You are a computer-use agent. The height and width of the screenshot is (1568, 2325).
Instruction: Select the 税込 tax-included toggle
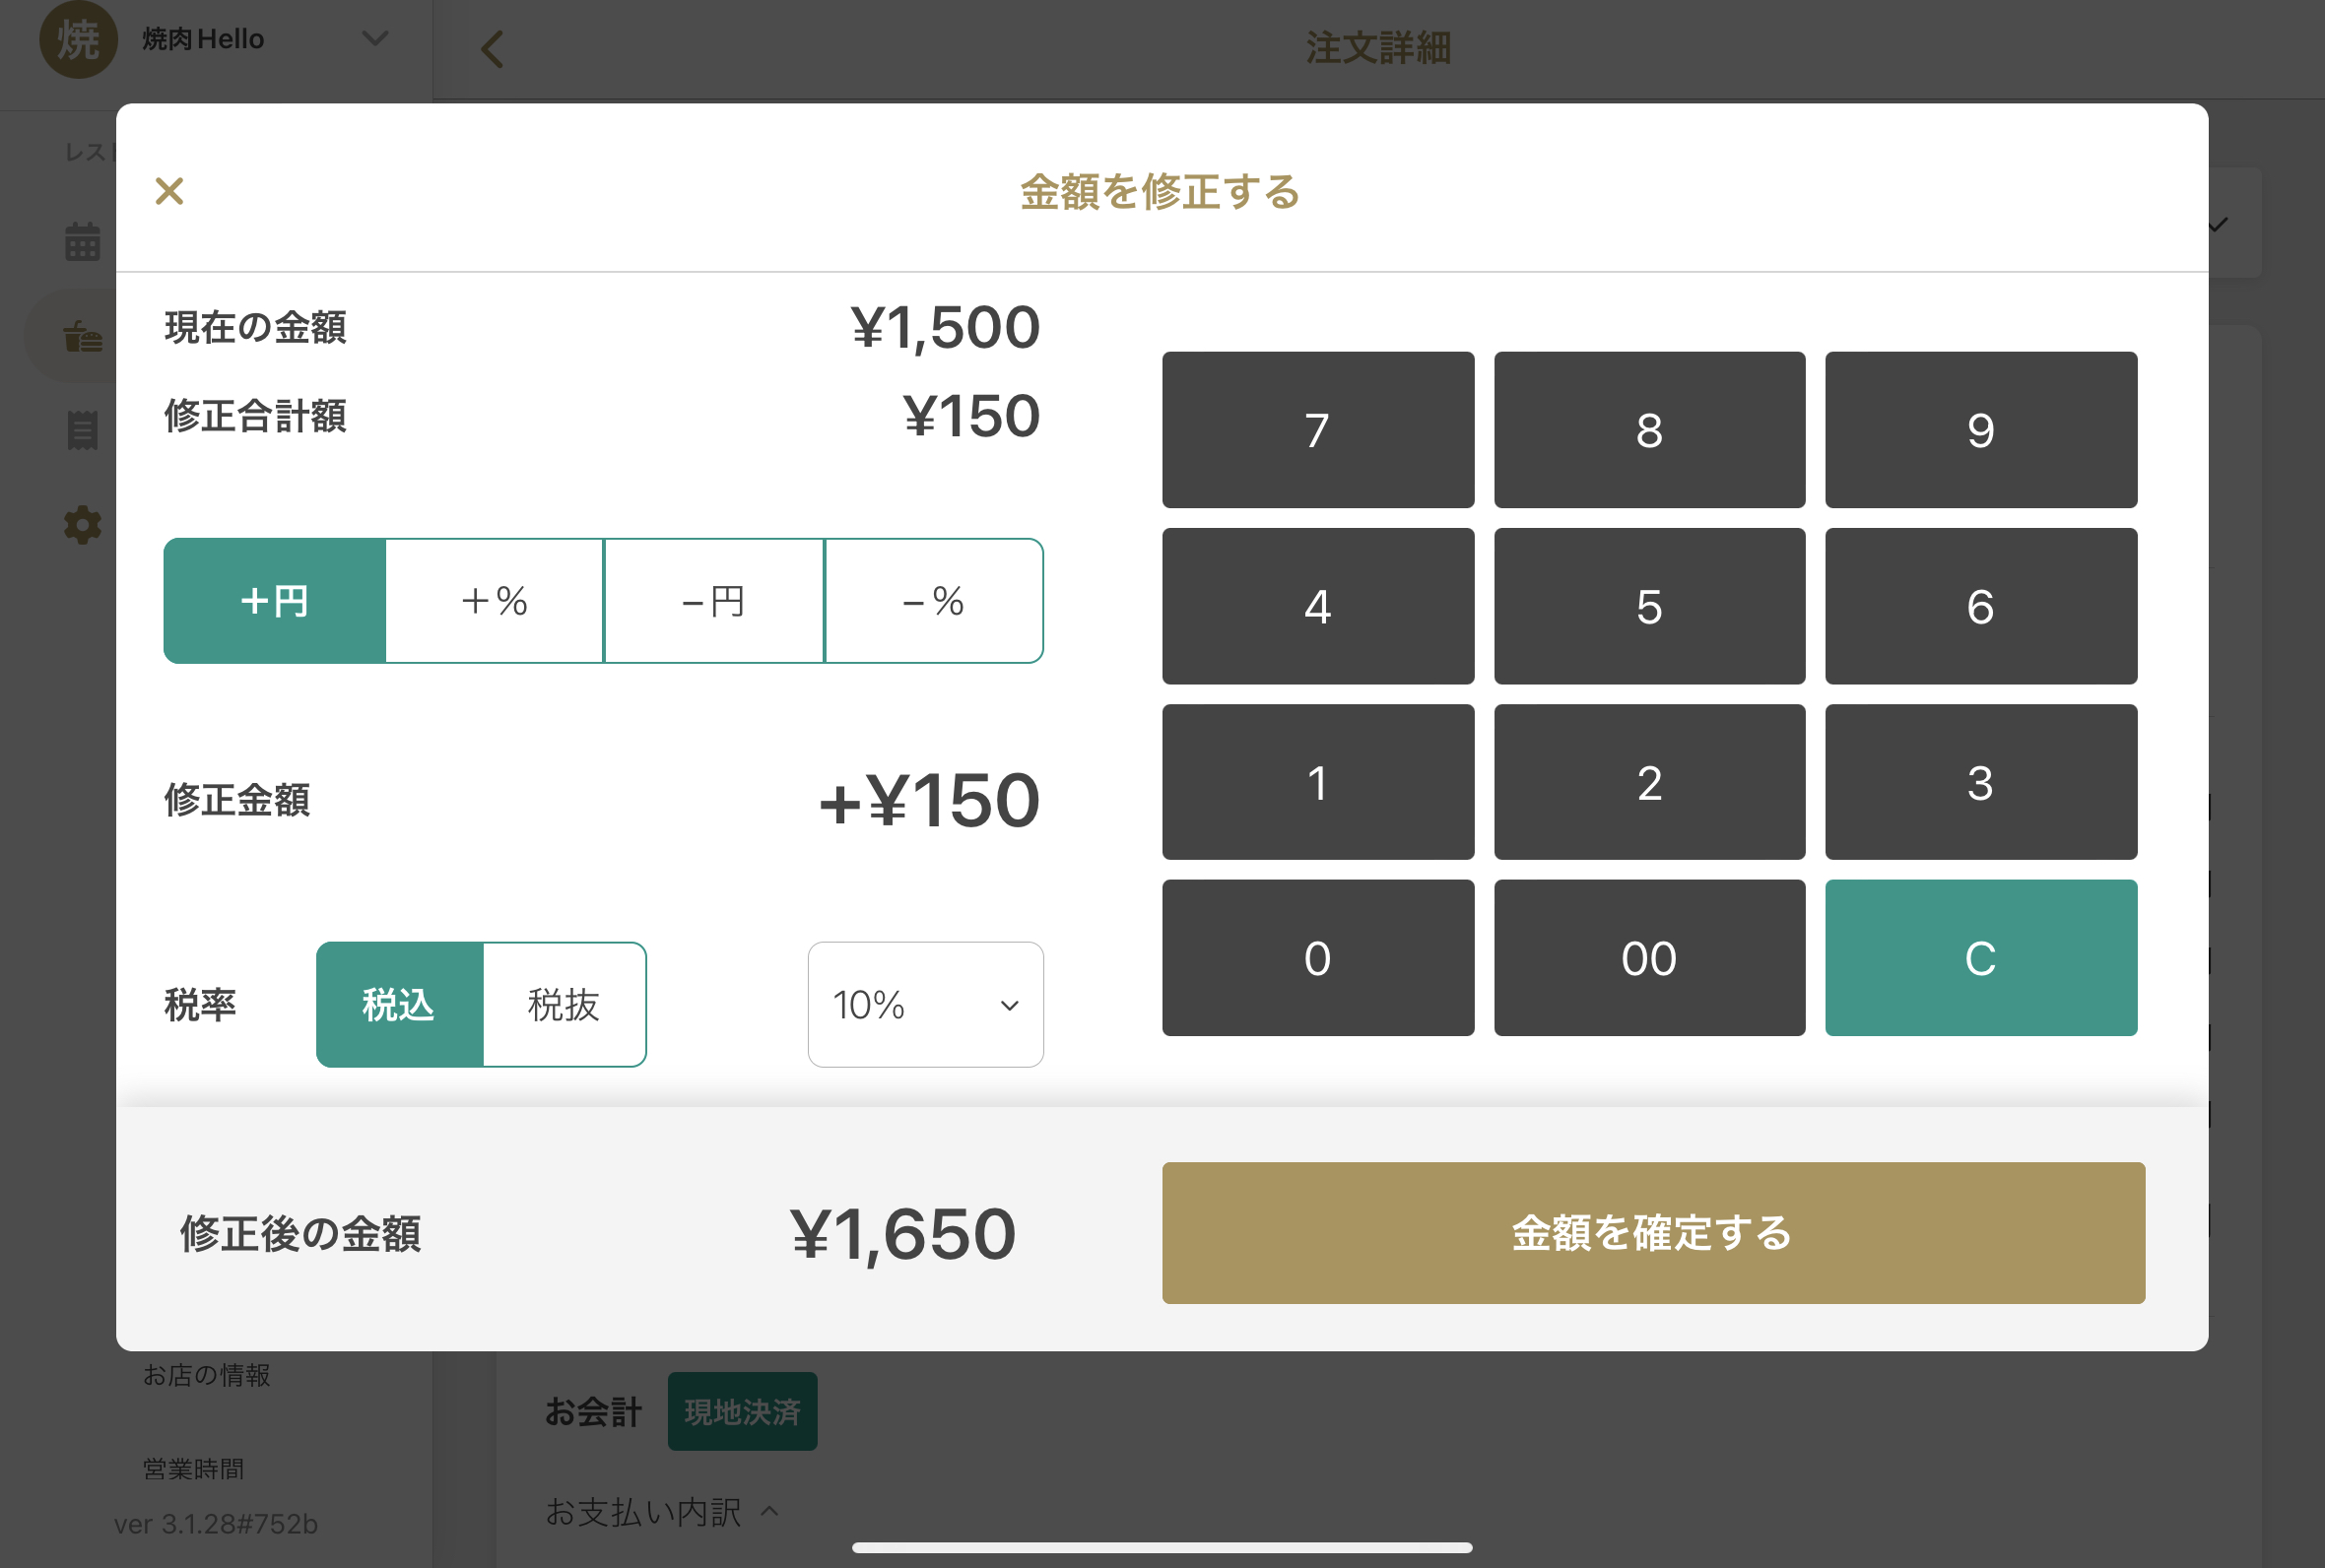399,1004
